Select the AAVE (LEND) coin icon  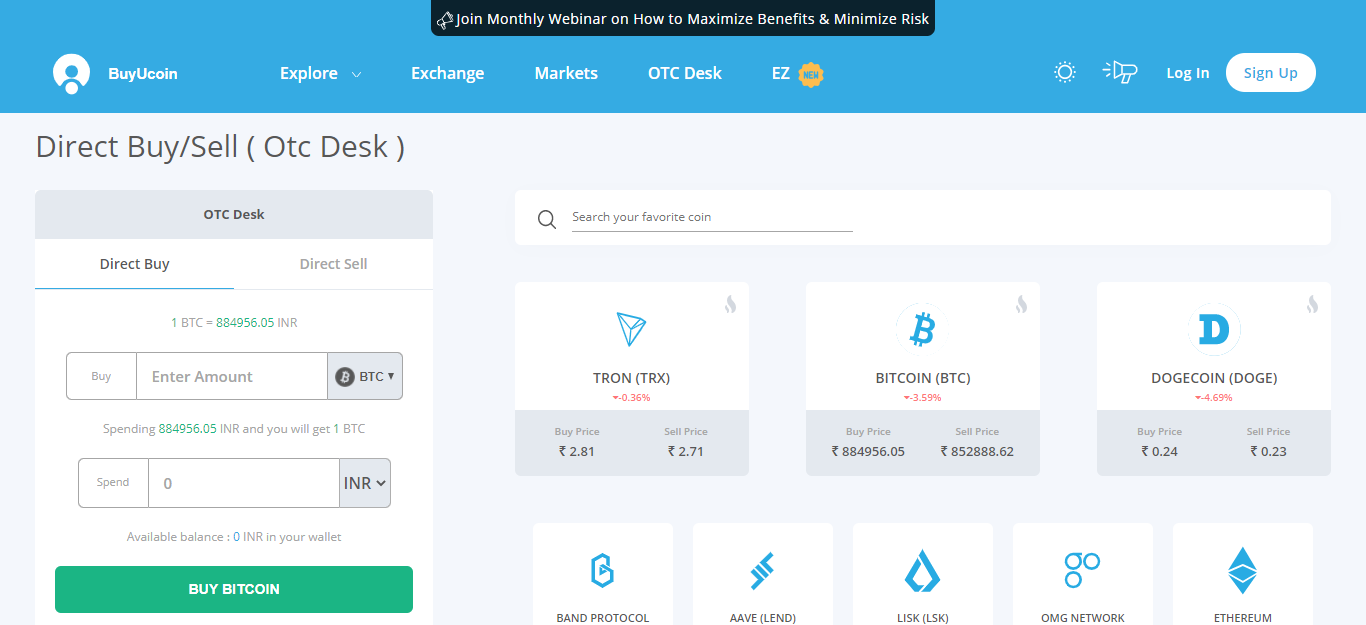[762, 570]
